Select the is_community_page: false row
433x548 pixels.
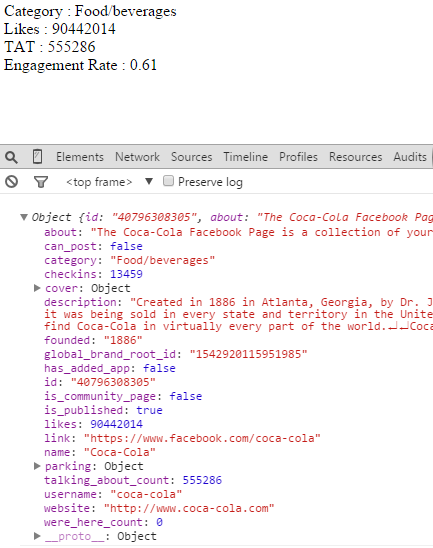[123, 396]
